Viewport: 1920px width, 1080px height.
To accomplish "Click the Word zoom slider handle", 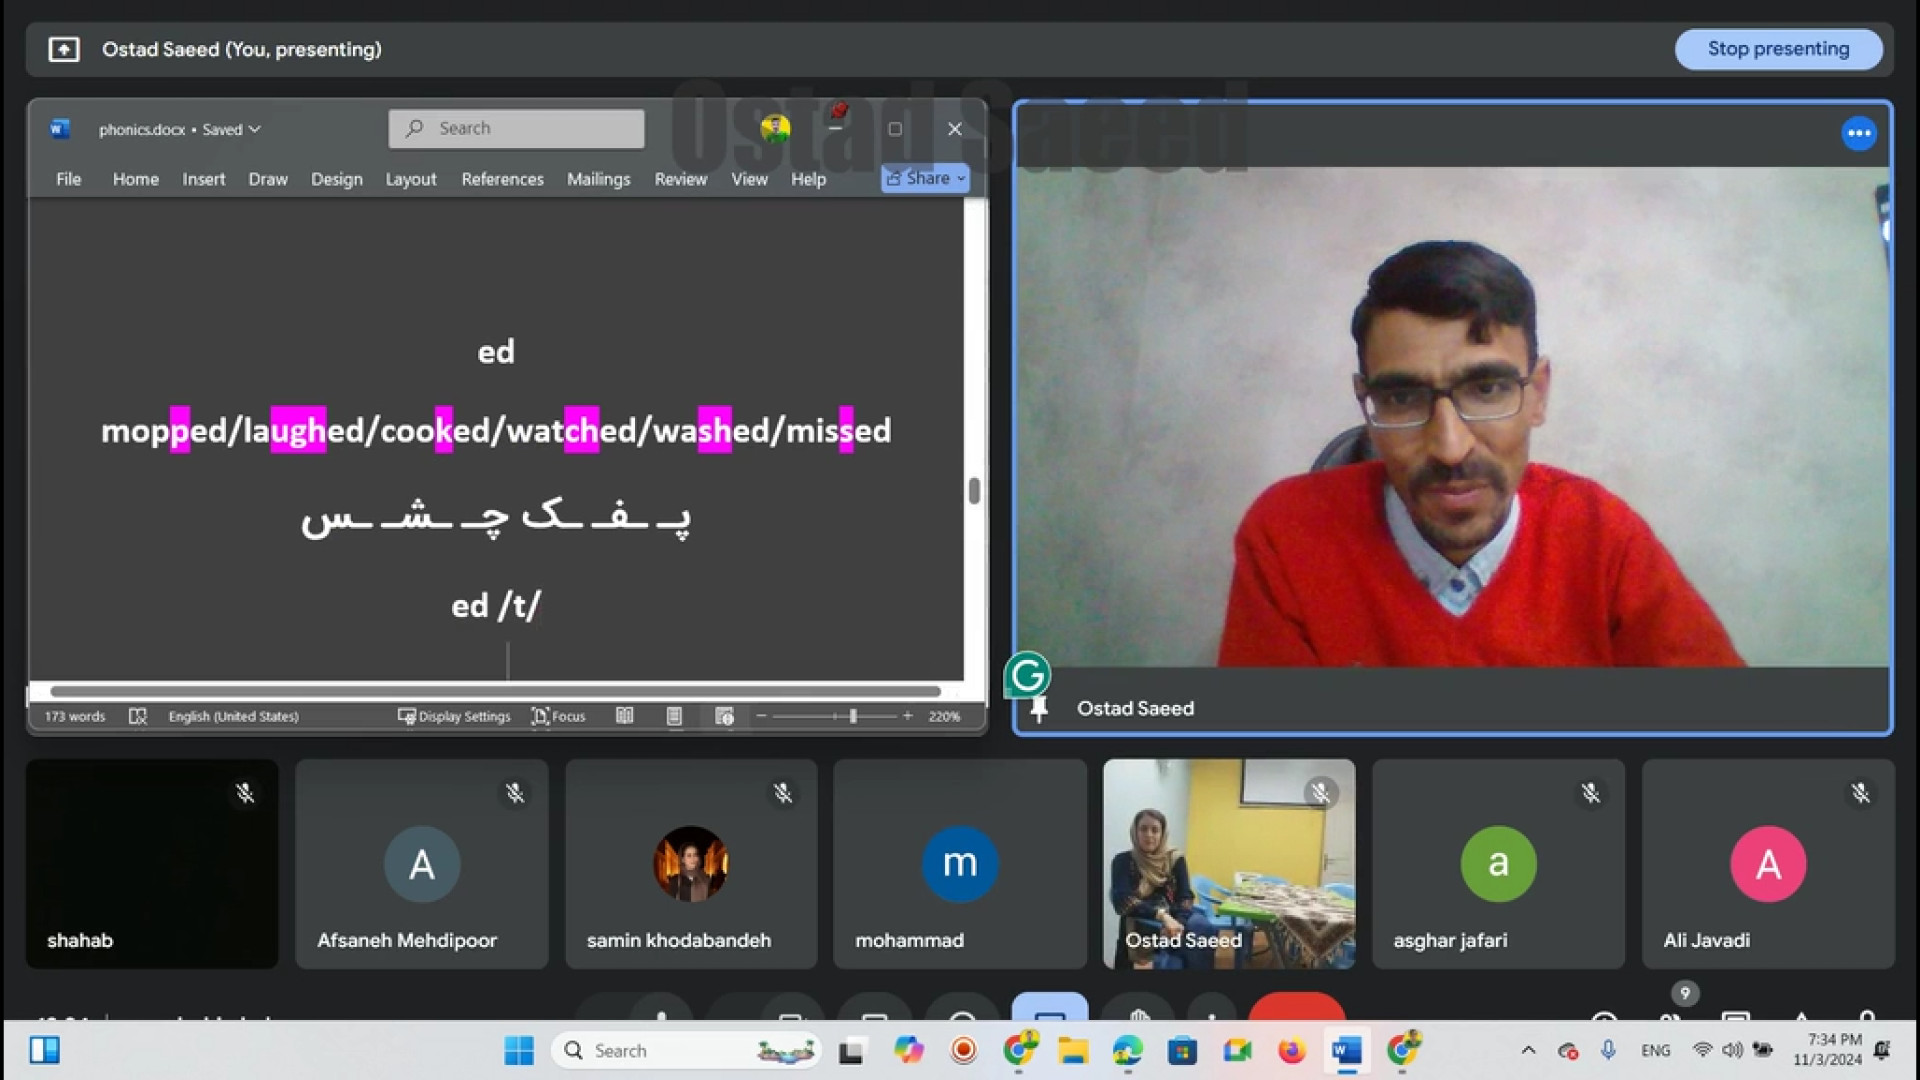I will click(x=853, y=716).
